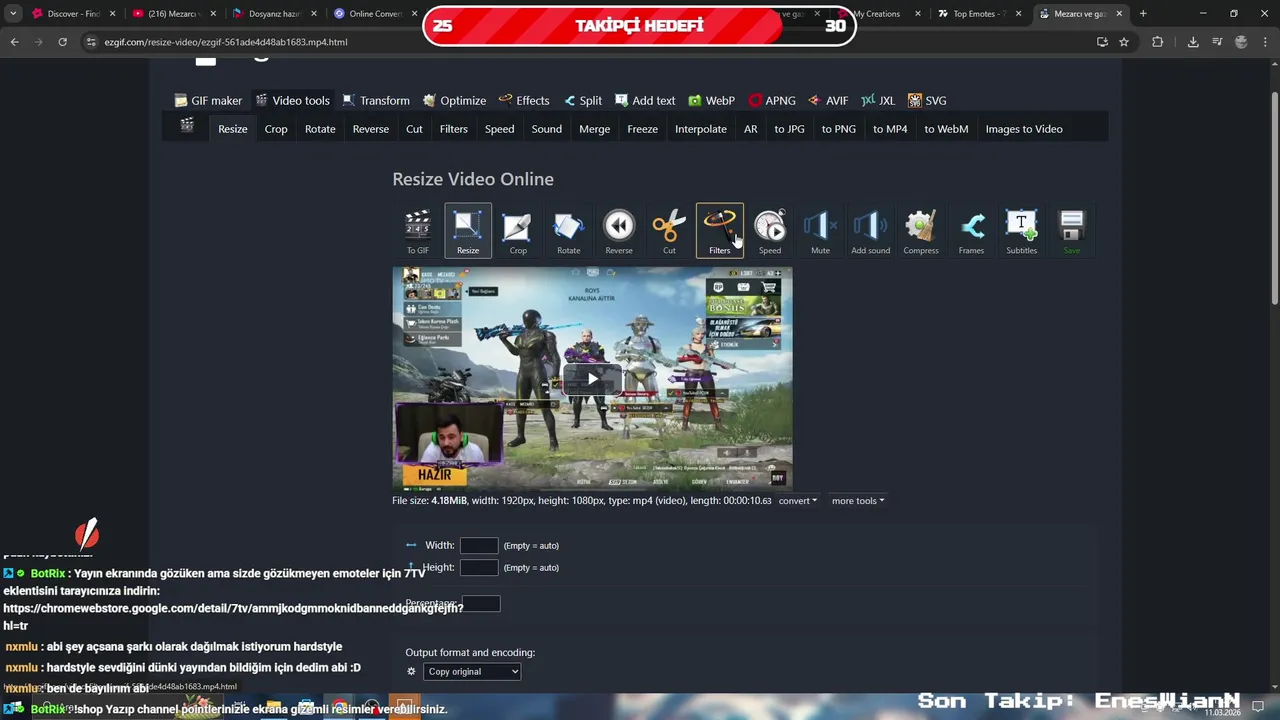Open GIF maker in top menu

pyautogui.click(x=208, y=100)
